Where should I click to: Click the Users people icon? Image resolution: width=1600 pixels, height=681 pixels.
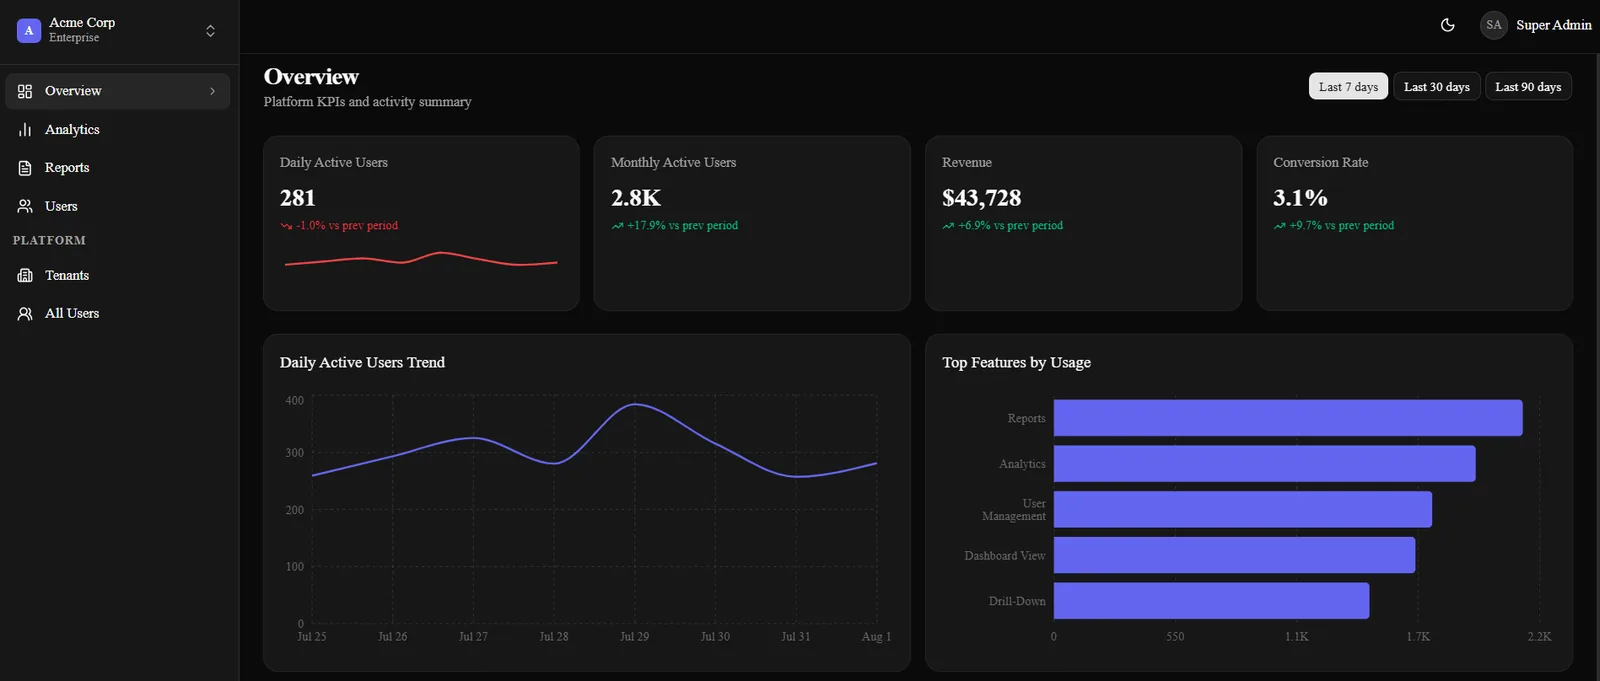25,206
